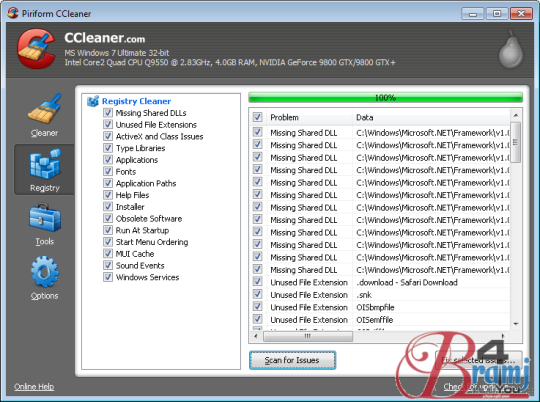This screenshot has width=540, height=402.
Task: Click the horizontal scroll left arrow
Action: pos(256,336)
